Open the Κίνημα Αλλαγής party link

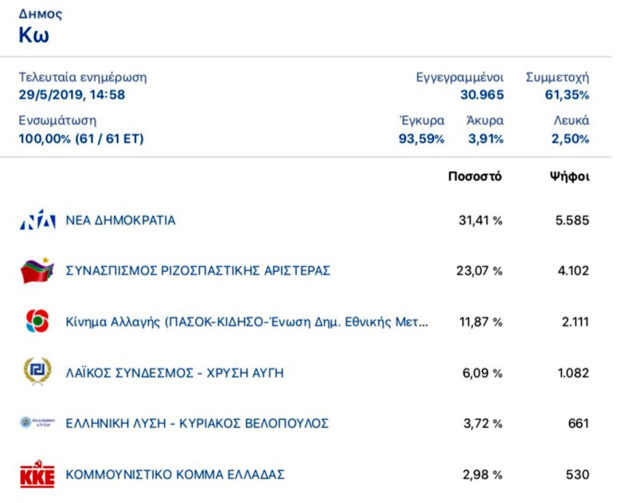[x=247, y=322]
